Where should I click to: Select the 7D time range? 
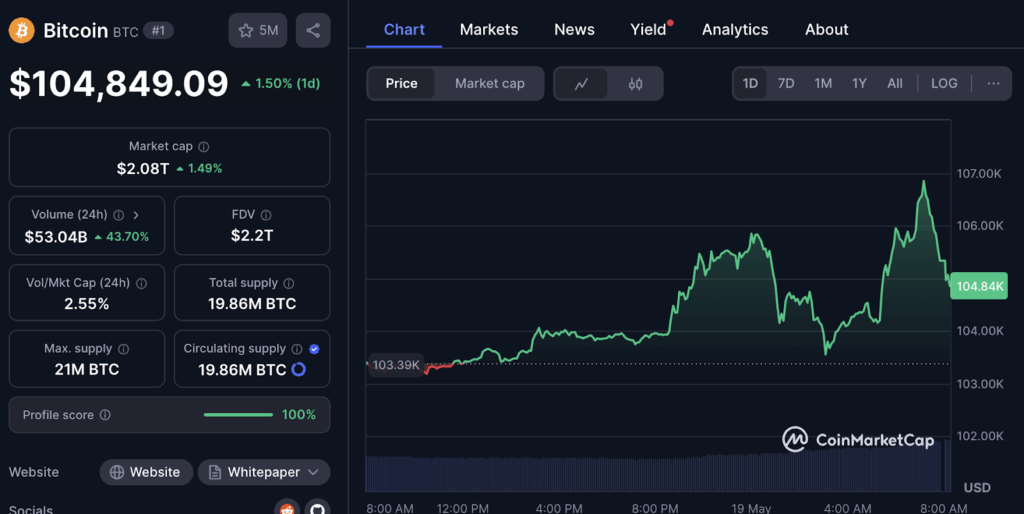click(x=786, y=83)
